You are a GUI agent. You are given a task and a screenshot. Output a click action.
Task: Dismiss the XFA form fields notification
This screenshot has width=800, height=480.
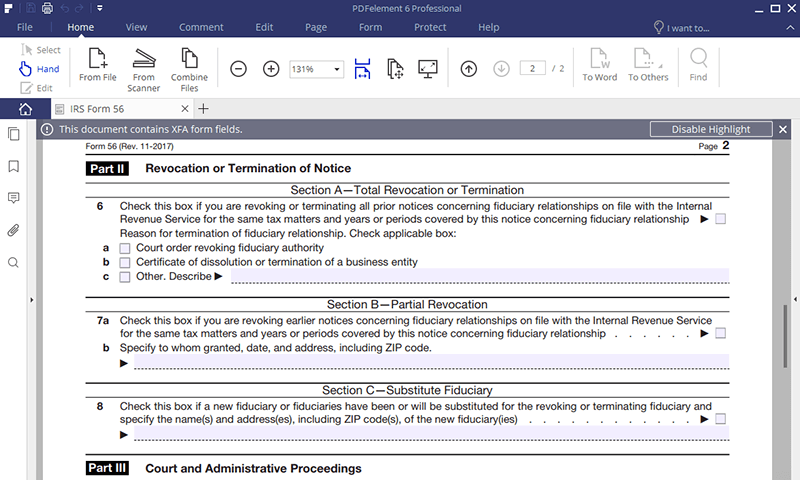tap(783, 130)
